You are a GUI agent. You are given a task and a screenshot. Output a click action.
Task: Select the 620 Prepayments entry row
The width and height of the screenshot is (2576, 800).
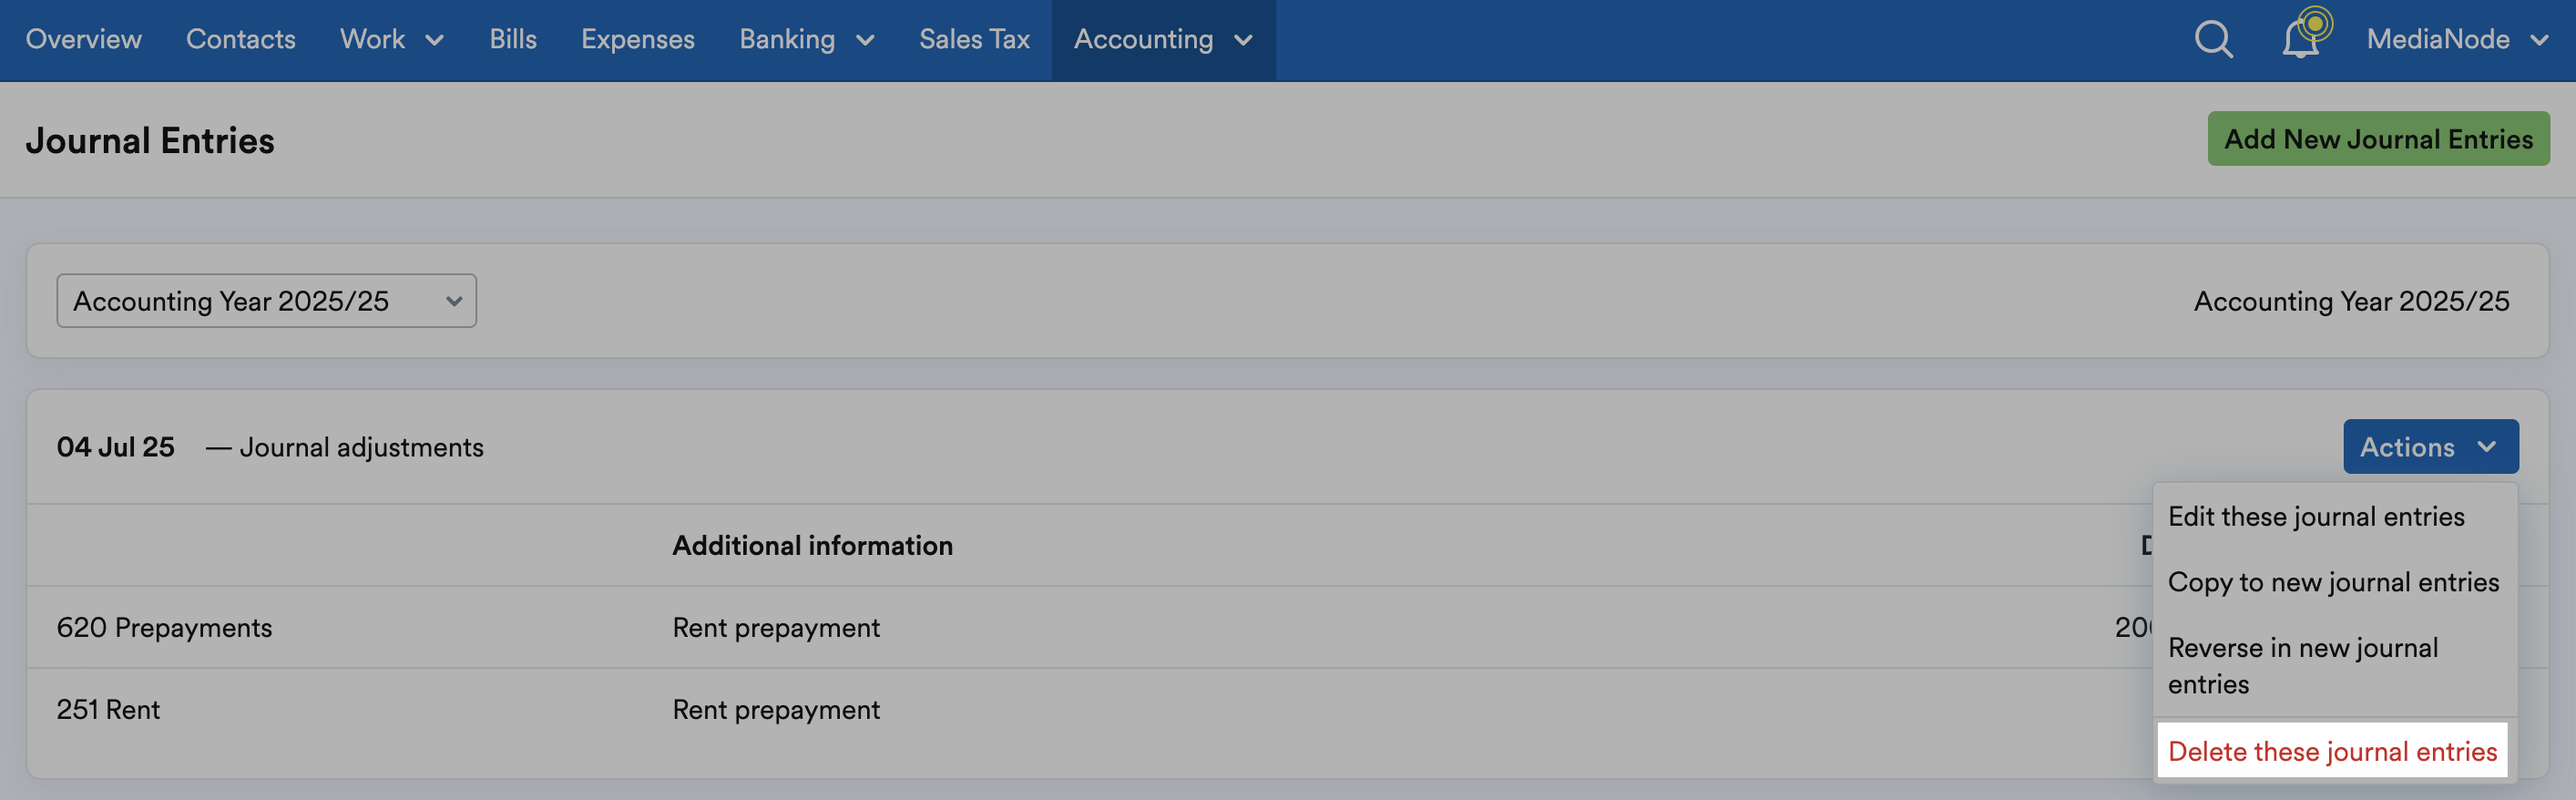click(164, 627)
